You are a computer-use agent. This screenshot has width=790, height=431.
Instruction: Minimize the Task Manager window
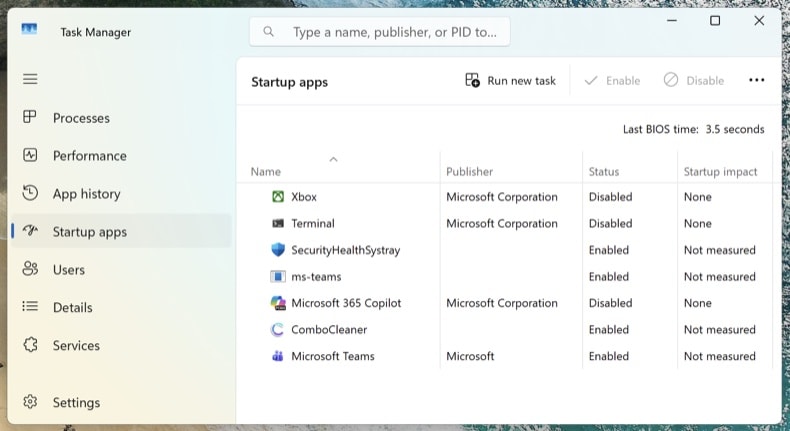[x=672, y=21]
